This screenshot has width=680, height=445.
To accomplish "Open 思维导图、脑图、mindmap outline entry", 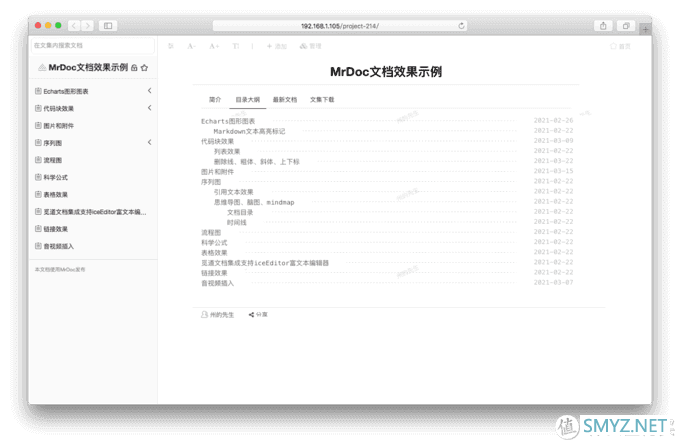I will point(254,202).
